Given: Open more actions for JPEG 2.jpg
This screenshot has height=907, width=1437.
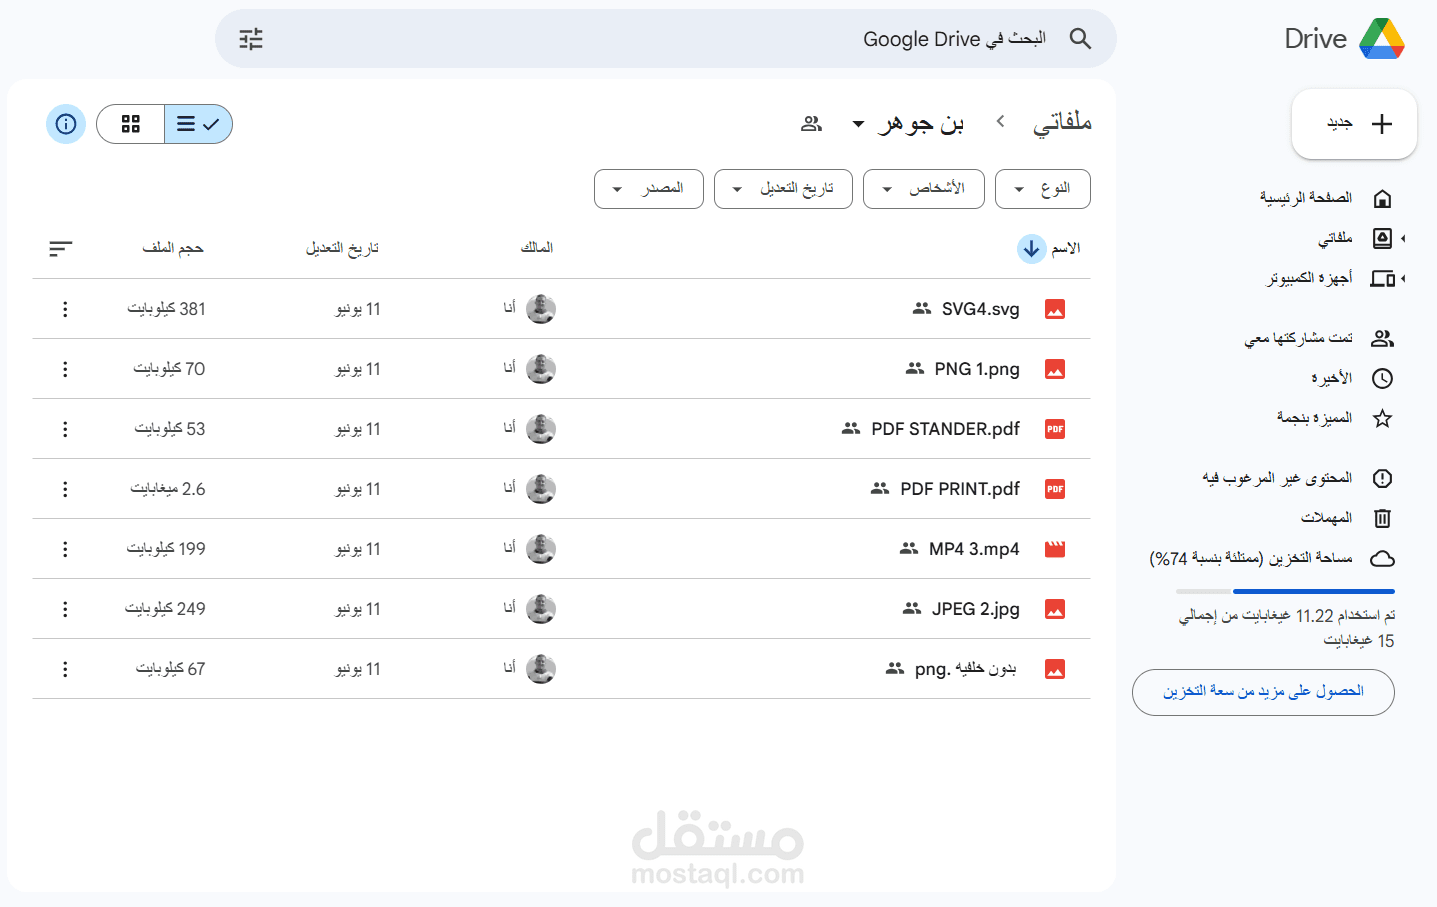Looking at the screenshot, I should tap(65, 609).
